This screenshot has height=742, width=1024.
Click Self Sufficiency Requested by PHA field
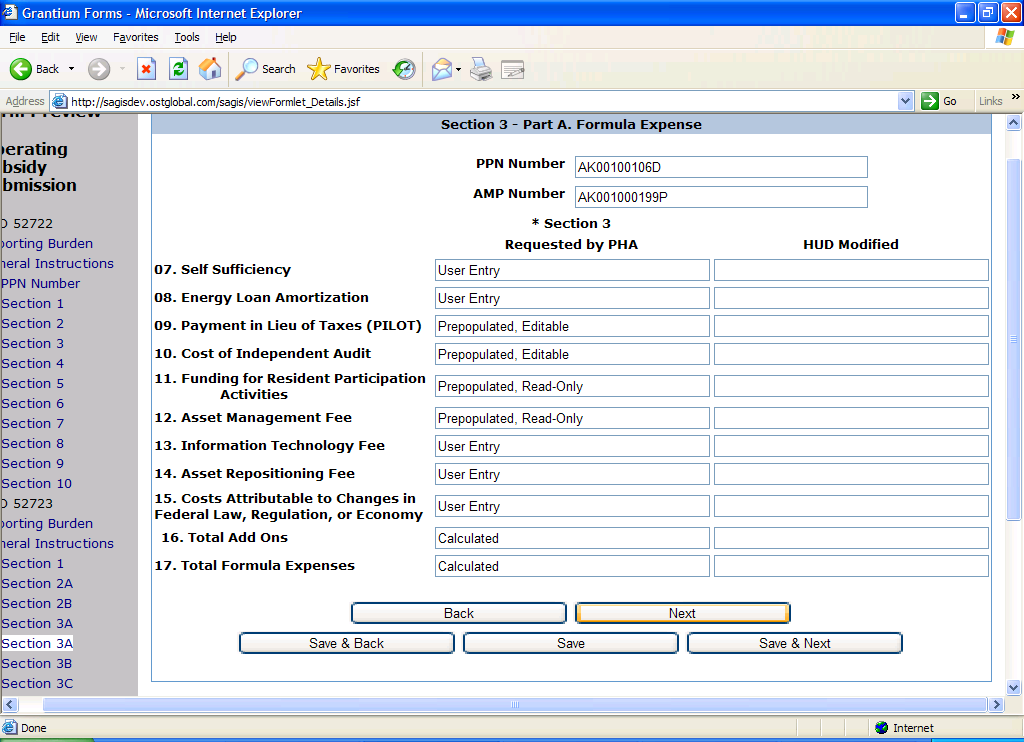pyautogui.click(x=572, y=270)
